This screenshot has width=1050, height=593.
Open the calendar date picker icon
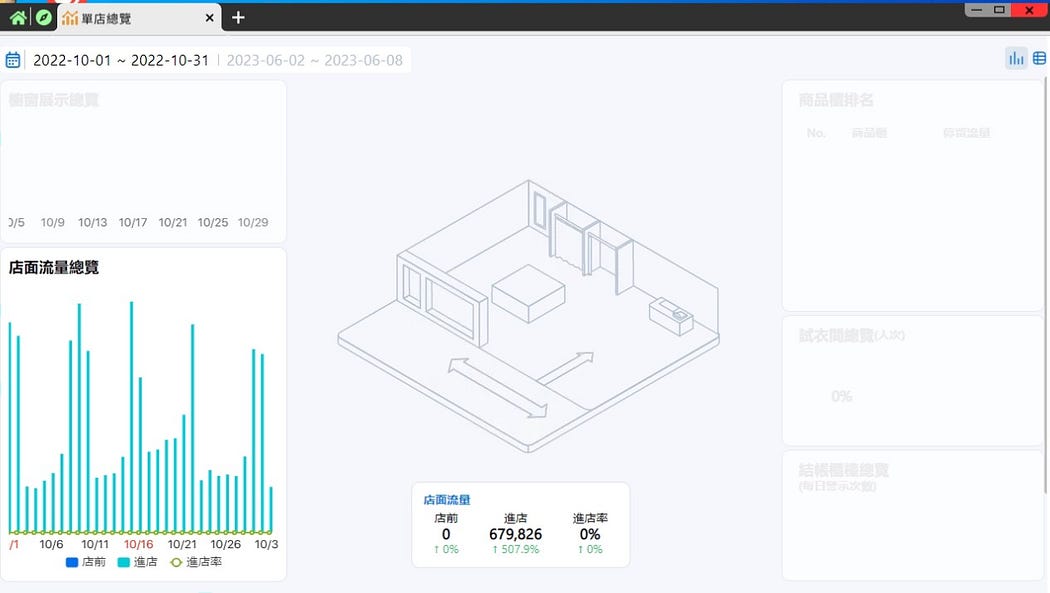click(13, 60)
